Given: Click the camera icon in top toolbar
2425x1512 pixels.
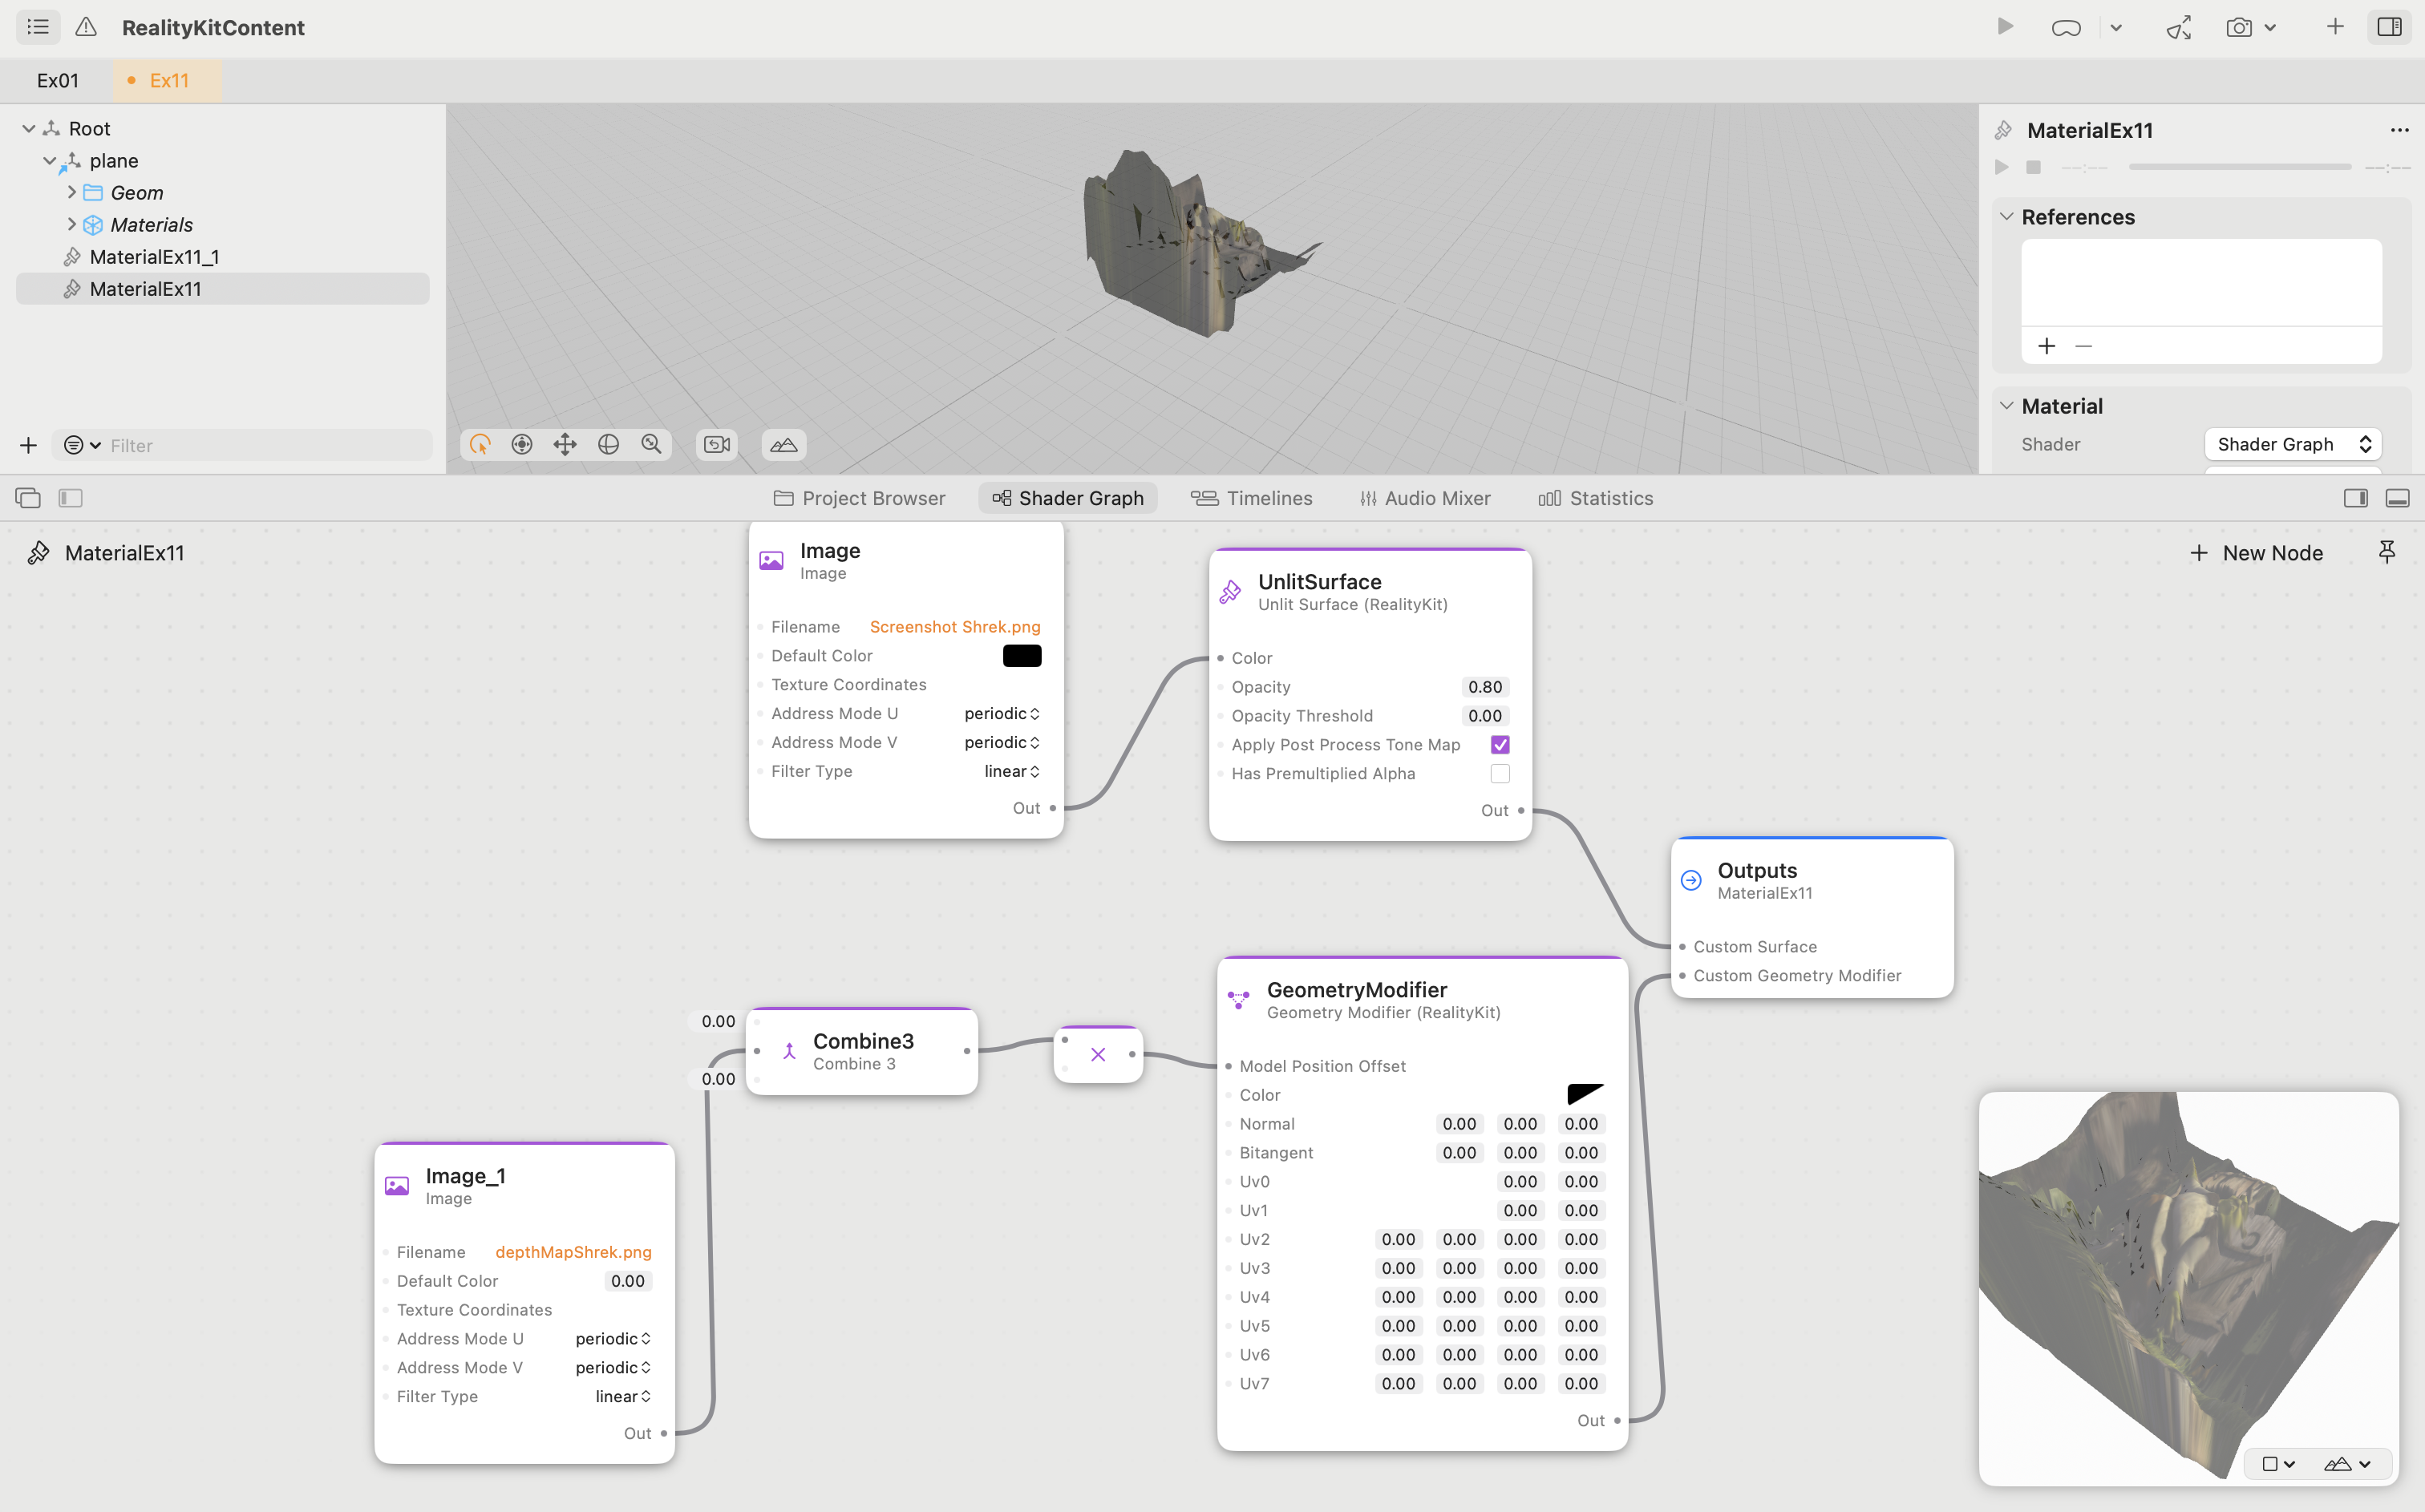Looking at the screenshot, I should (2239, 28).
